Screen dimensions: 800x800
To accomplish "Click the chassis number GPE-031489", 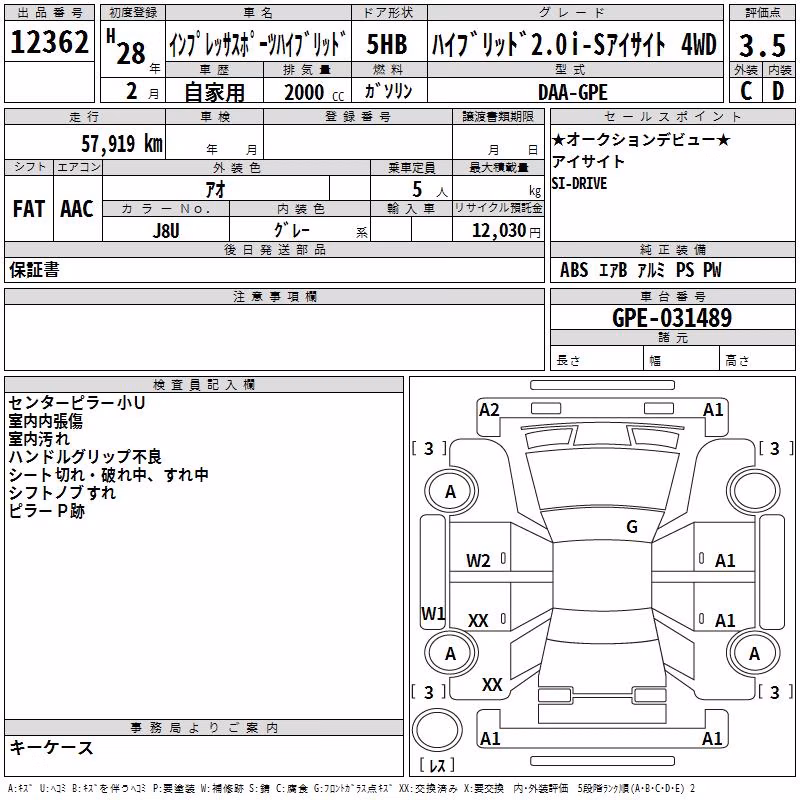I will click(672, 317).
